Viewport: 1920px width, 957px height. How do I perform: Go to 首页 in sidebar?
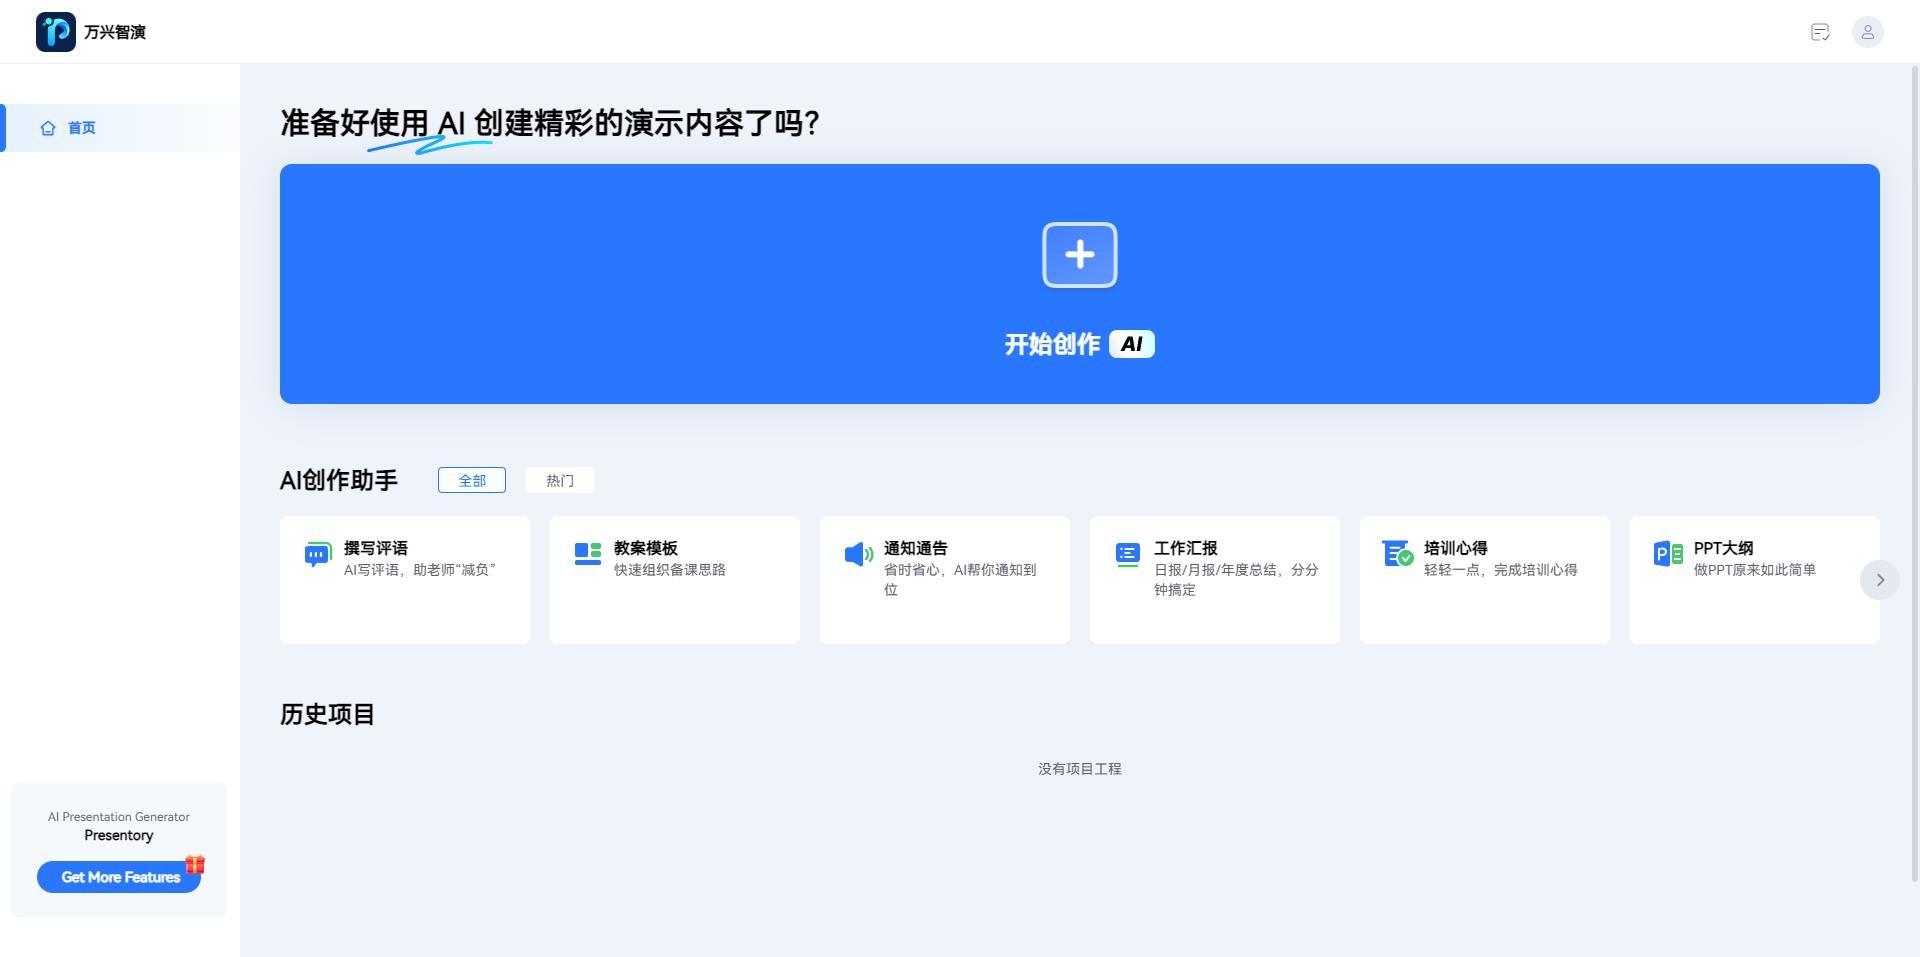pos(82,128)
